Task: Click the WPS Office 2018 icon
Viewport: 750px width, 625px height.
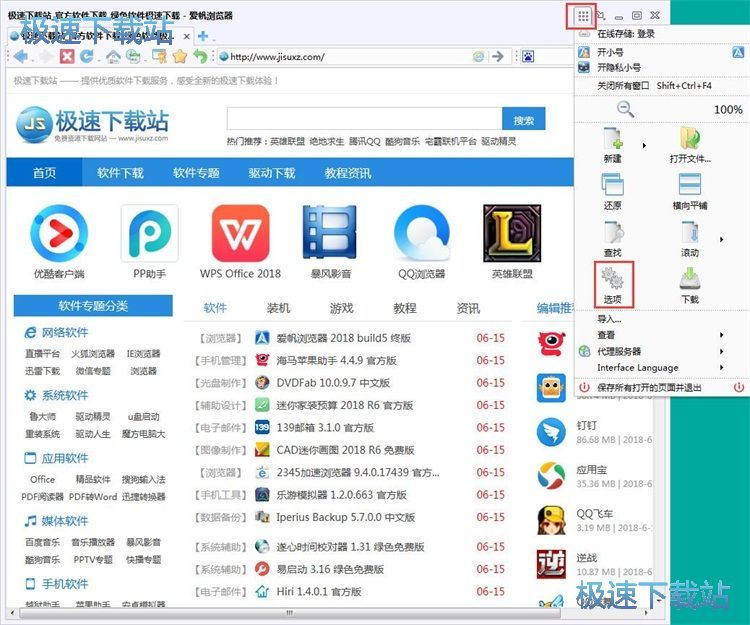Action: 241,233
